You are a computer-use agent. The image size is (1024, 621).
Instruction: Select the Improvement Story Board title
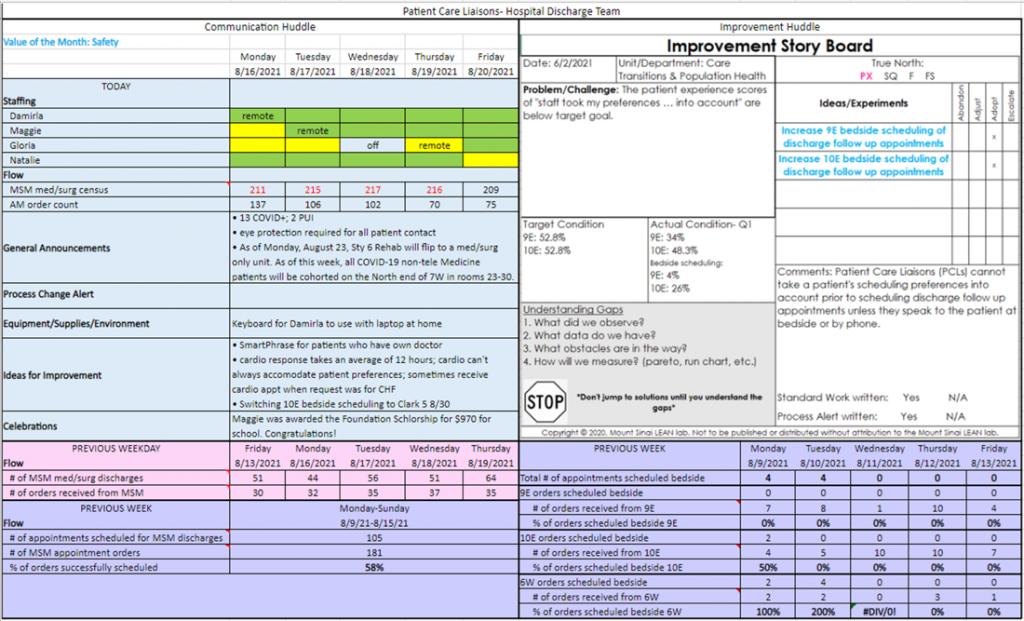click(769, 46)
